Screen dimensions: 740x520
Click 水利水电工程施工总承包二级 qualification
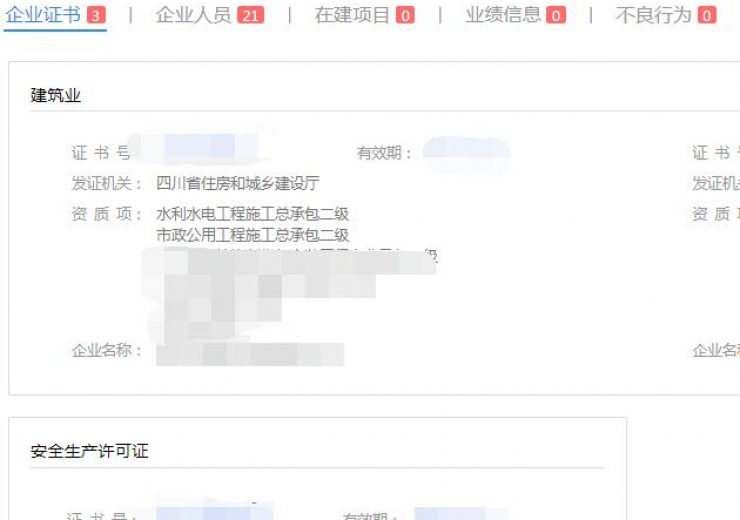click(252, 214)
